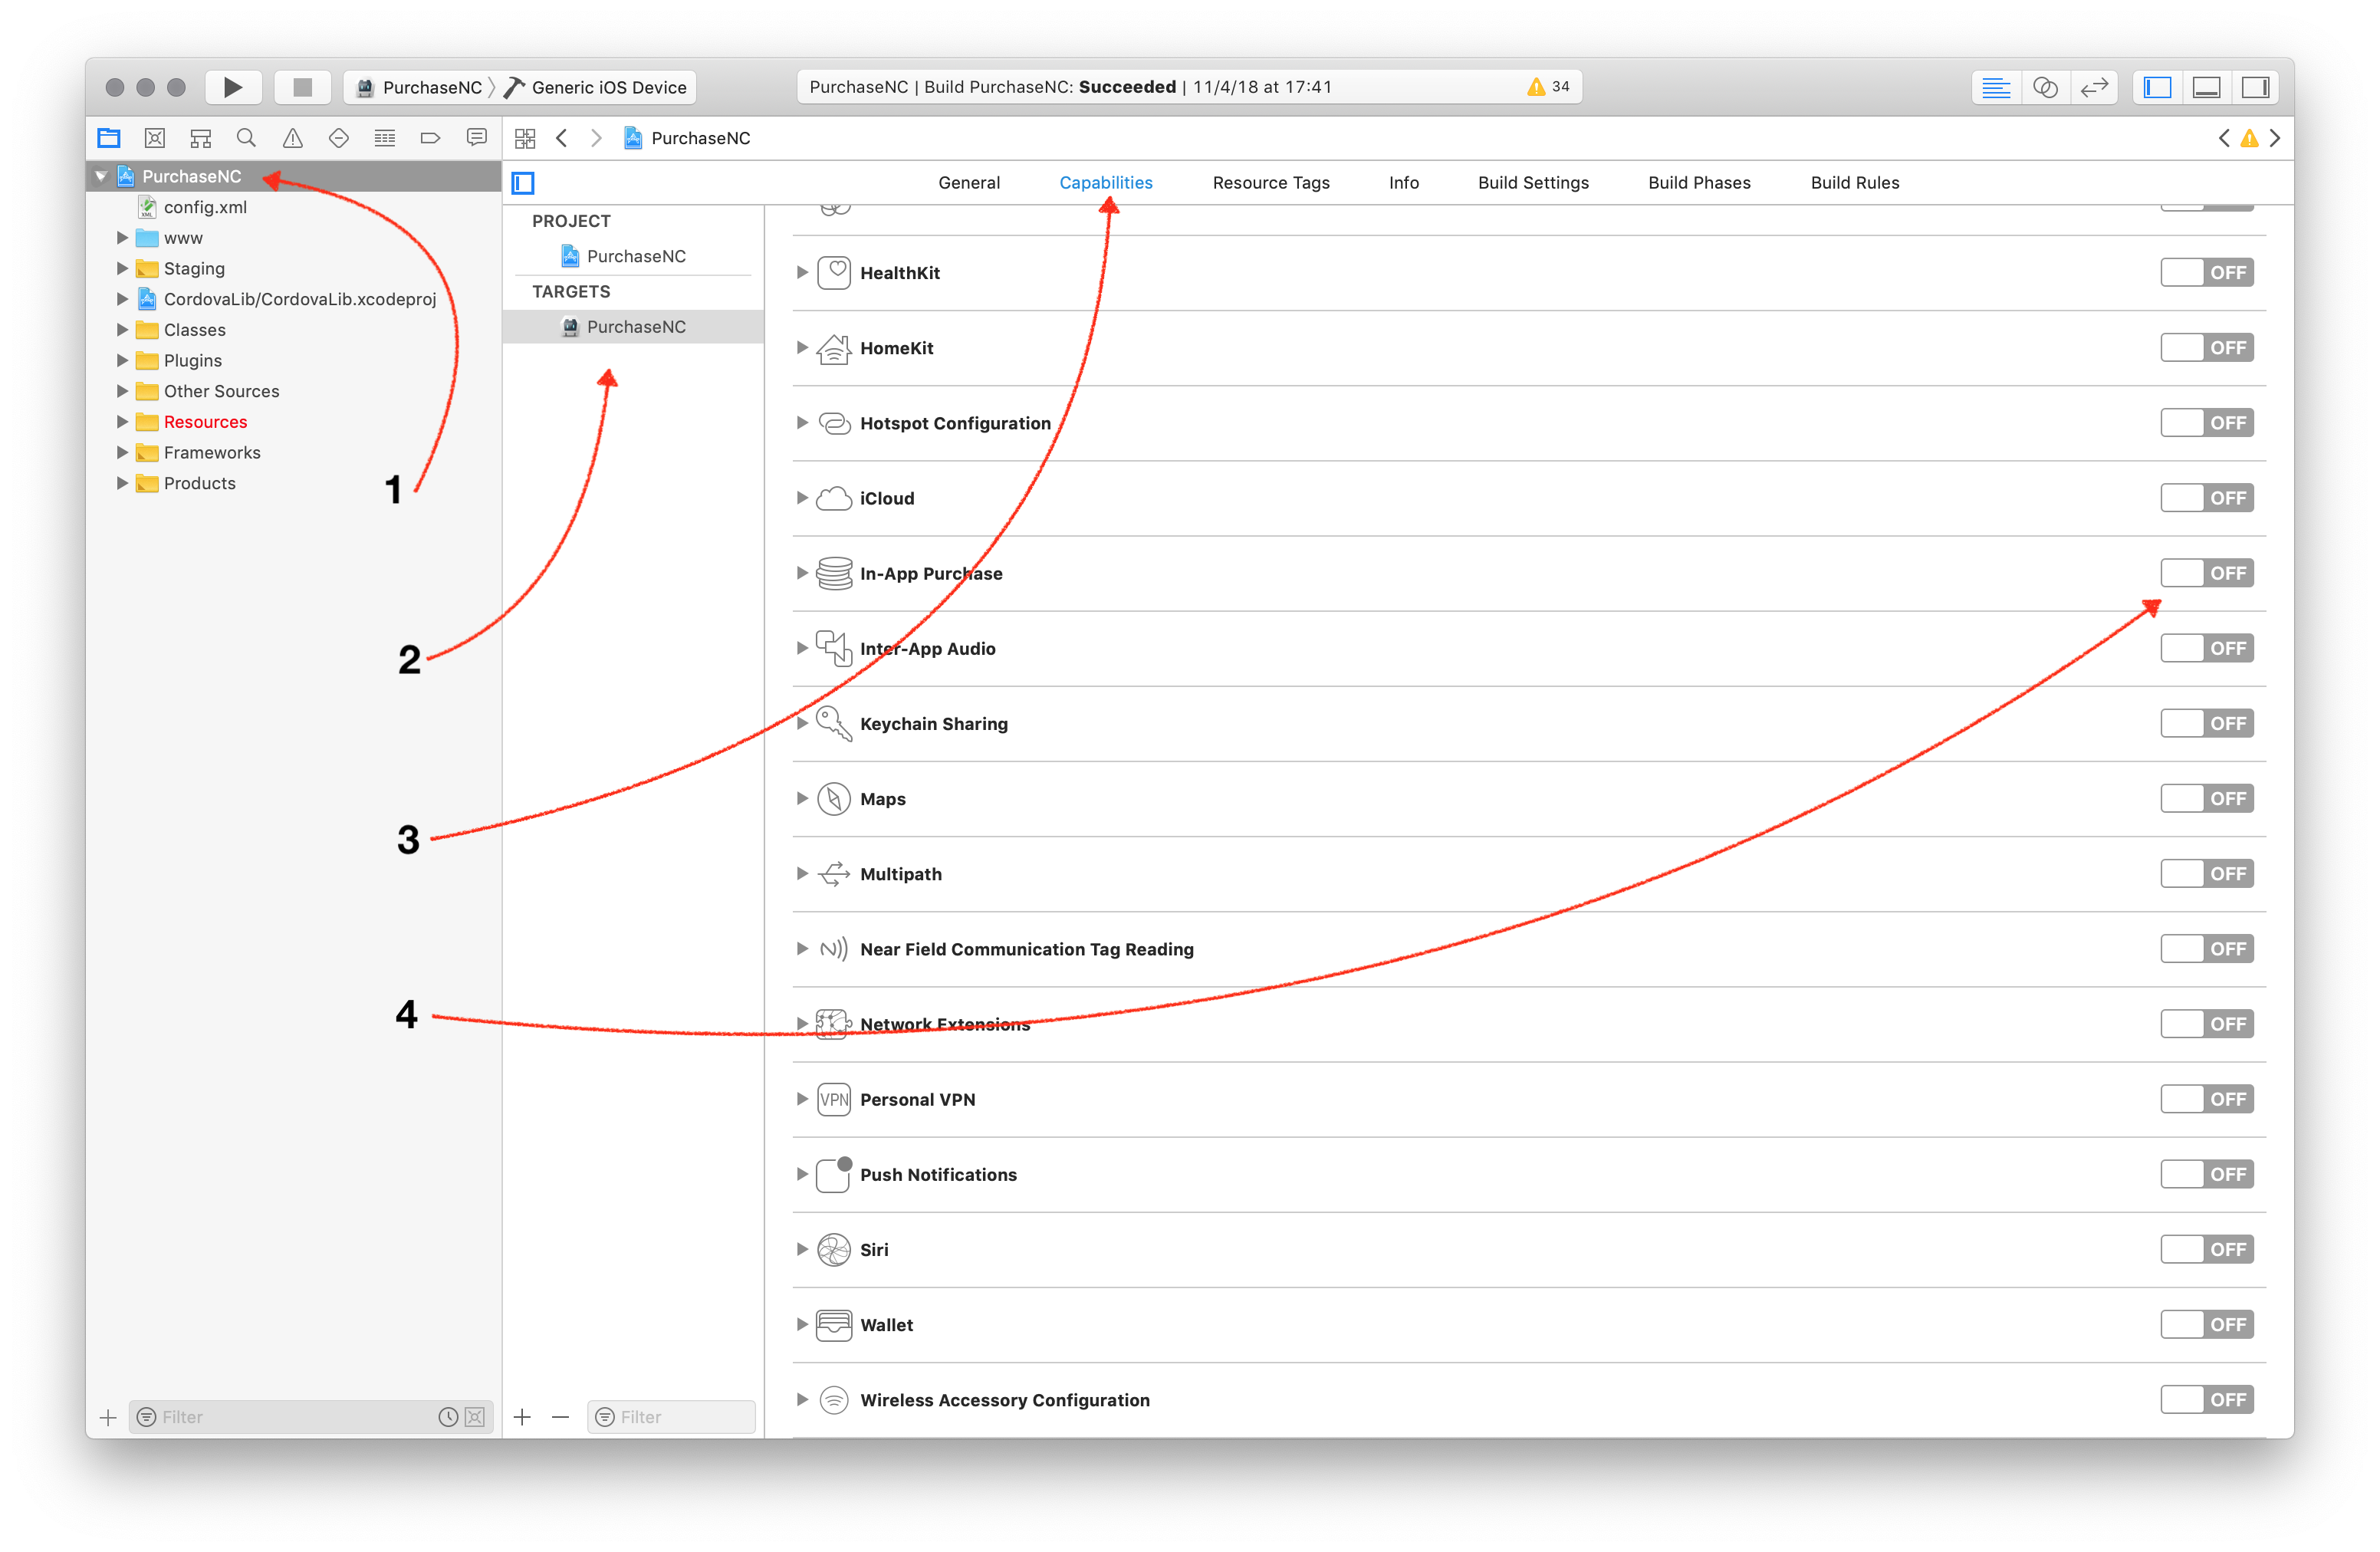Run the build with the Play button
Viewport: 2380px width, 1552px height.
point(233,87)
